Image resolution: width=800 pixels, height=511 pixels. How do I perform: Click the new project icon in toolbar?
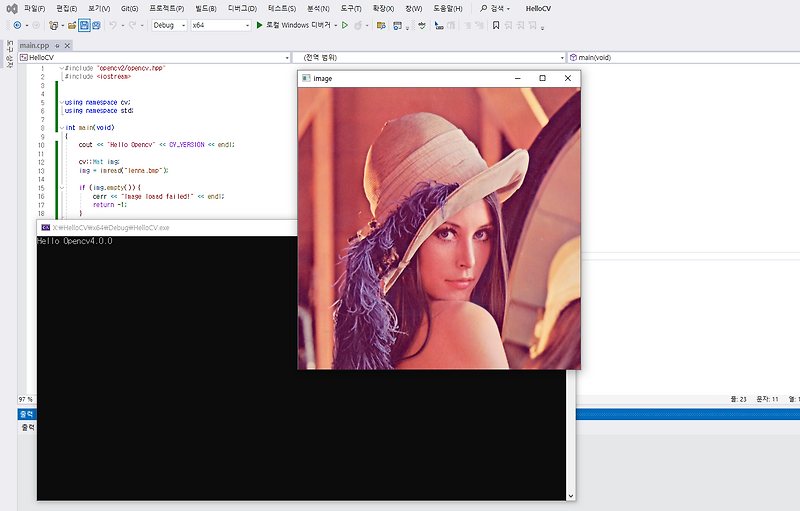pyautogui.click(x=54, y=25)
